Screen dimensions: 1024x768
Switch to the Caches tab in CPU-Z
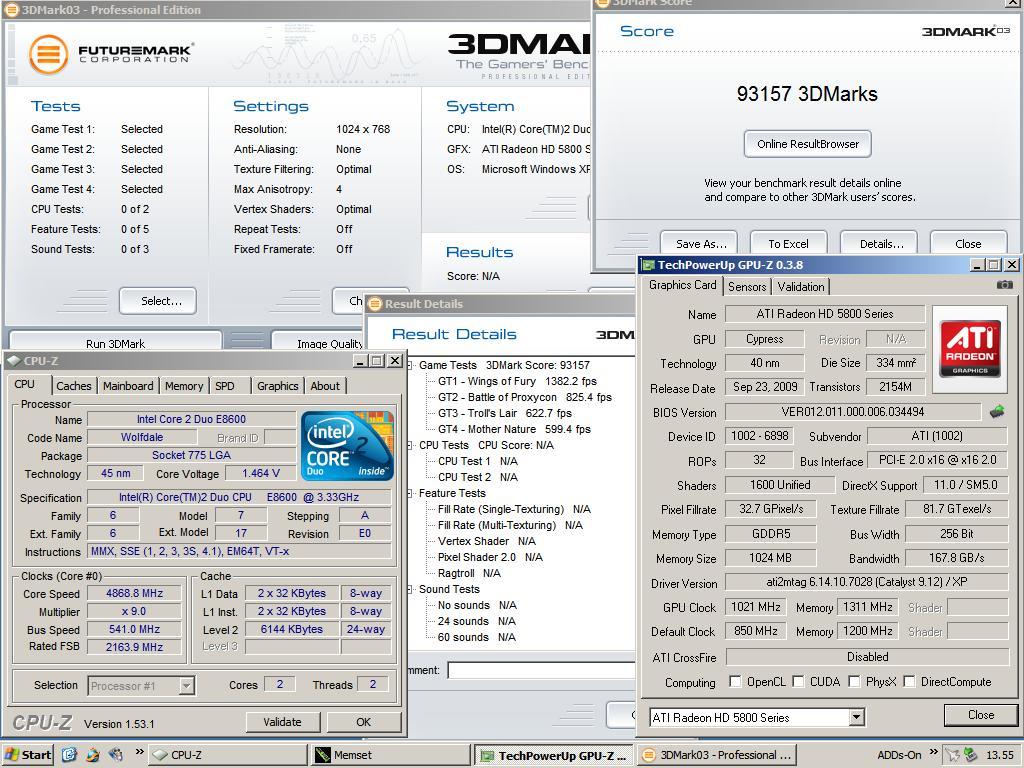click(74, 386)
